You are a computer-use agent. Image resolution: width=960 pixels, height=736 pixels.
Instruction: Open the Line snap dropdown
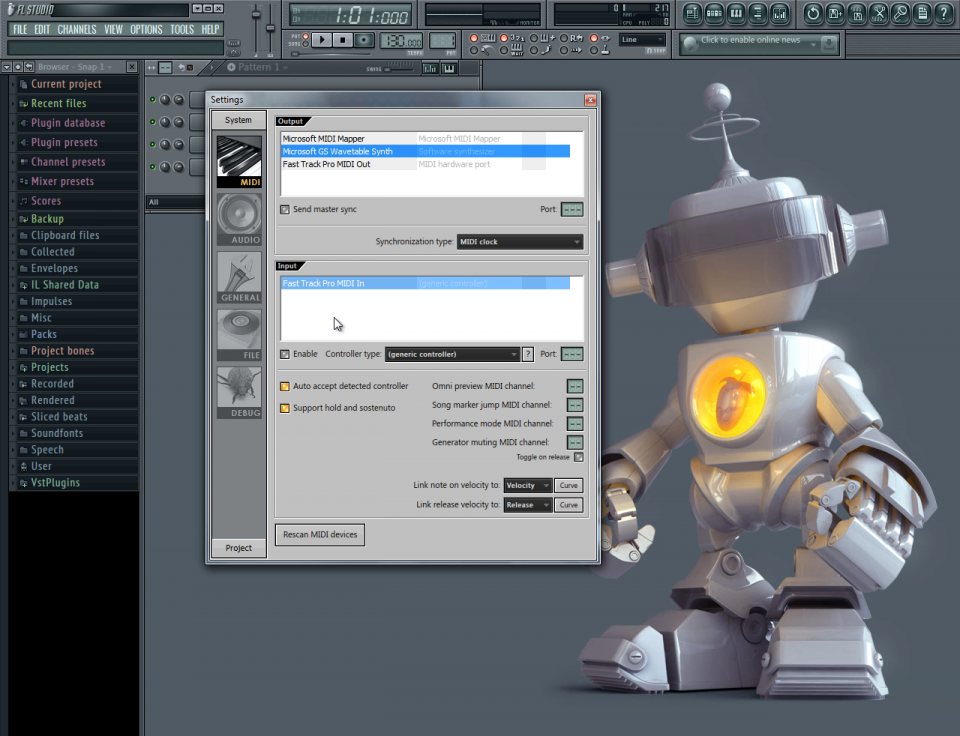(642, 39)
